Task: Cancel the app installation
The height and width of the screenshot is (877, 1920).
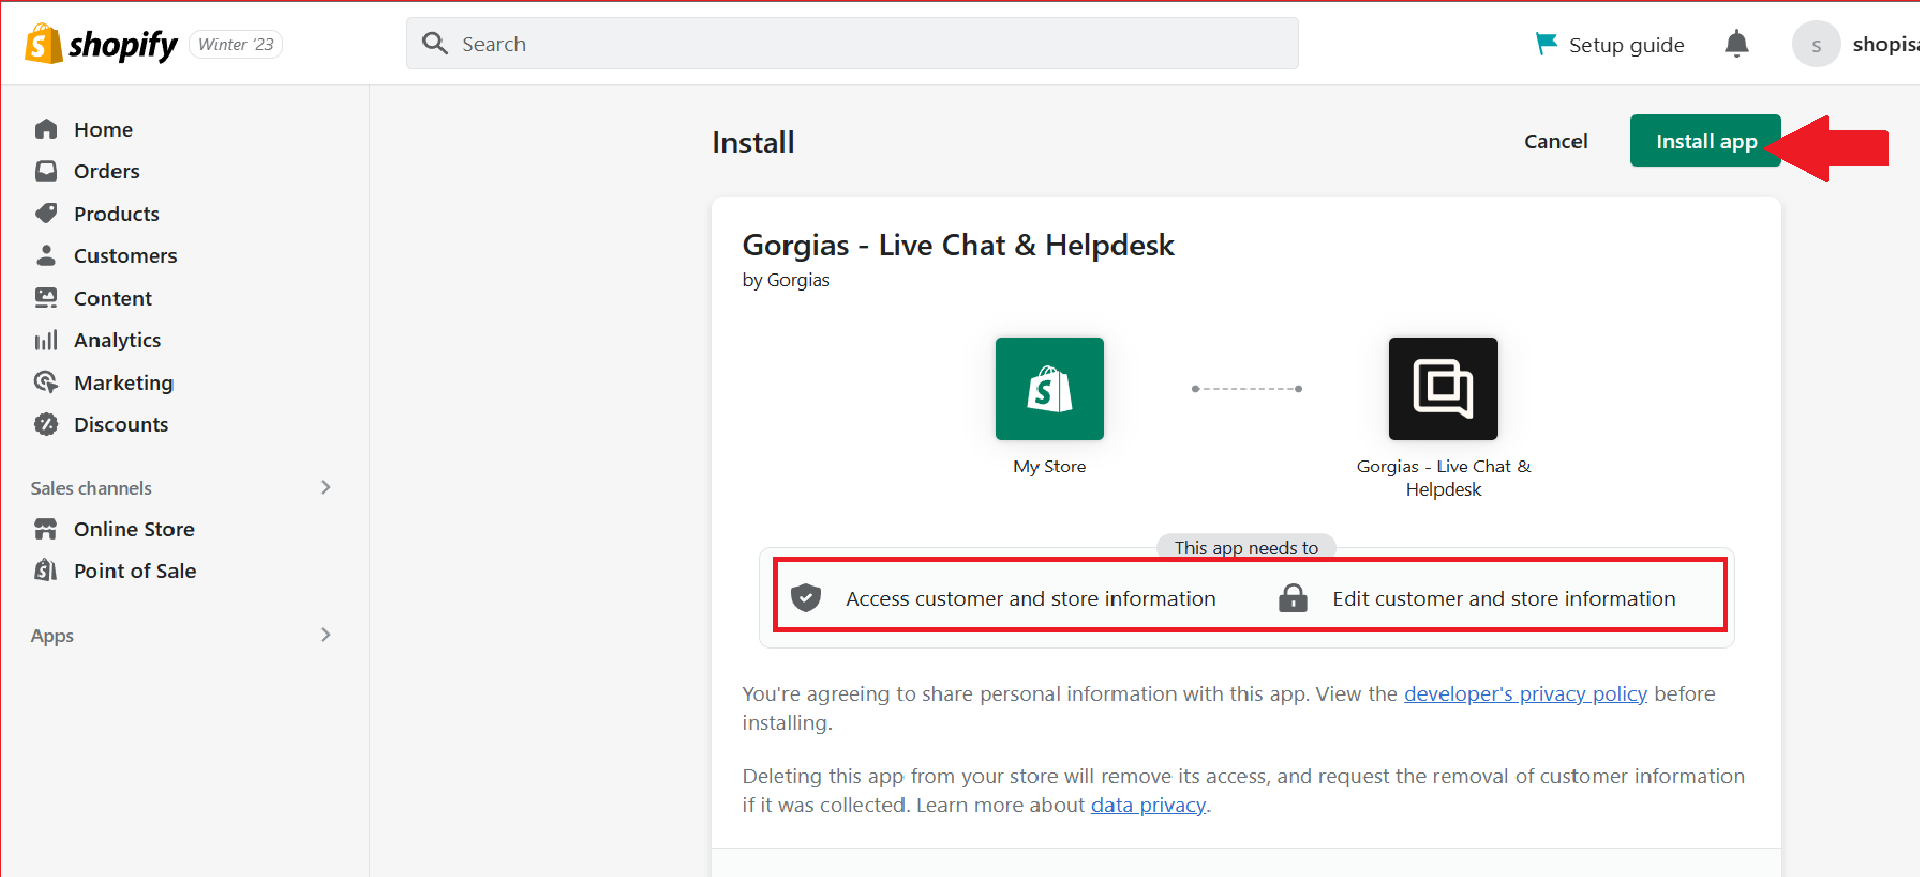Action: click(x=1555, y=141)
